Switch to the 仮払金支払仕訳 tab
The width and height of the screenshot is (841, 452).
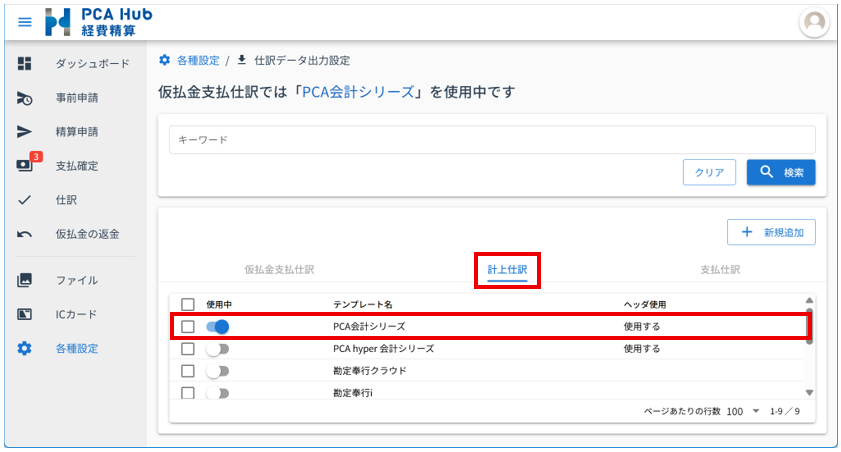click(279, 269)
